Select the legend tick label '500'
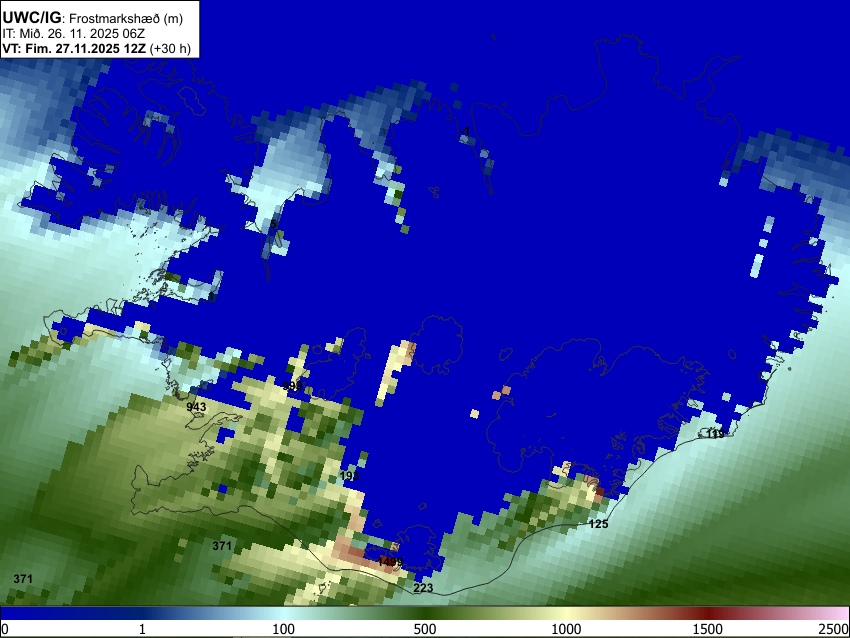850x638 pixels. pos(425,629)
